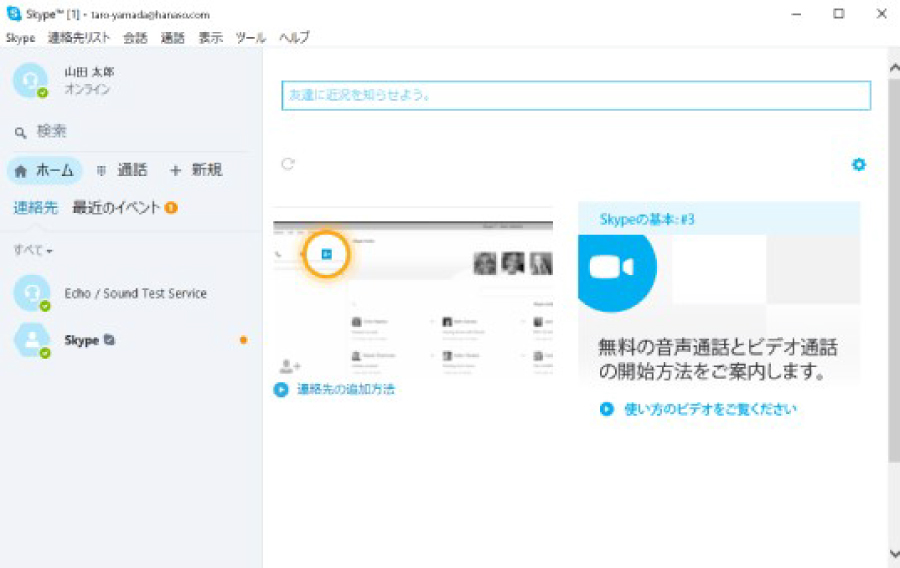Click the play icon beside 連絡先の追加方法
The image size is (900, 568).
pyautogui.click(x=281, y=390)
